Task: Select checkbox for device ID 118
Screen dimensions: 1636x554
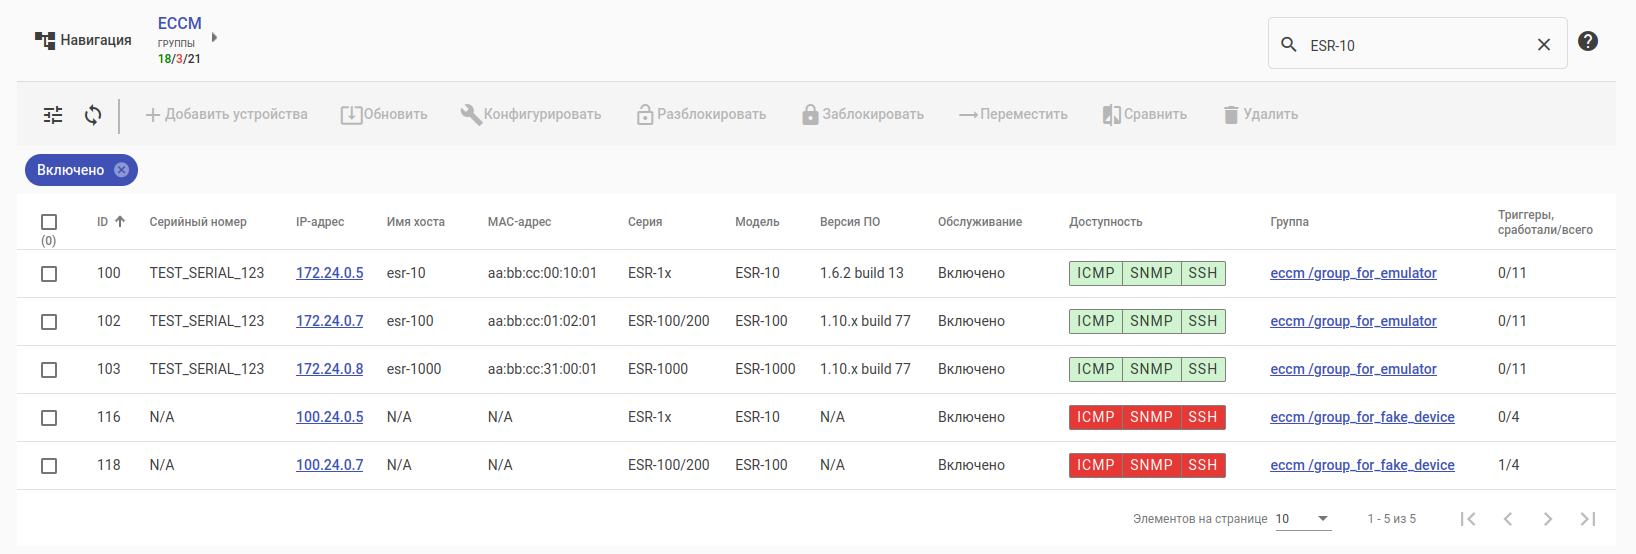Action: click(49, 466)
